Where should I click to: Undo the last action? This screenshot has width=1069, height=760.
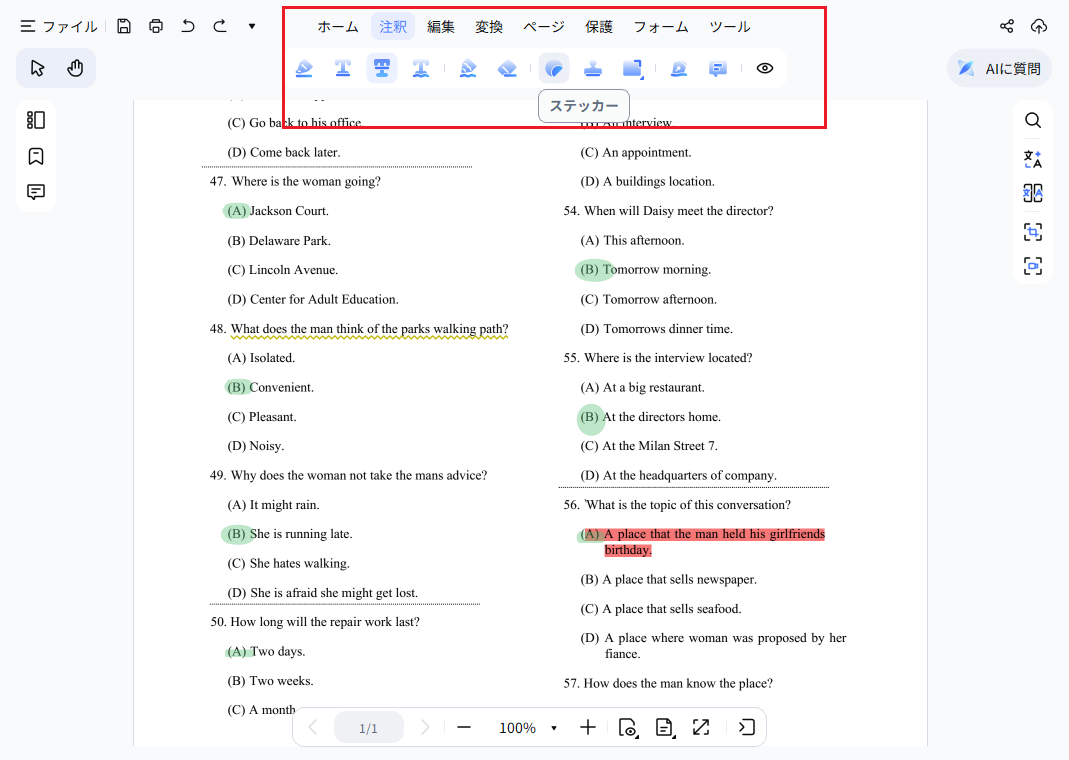(188, 27)
